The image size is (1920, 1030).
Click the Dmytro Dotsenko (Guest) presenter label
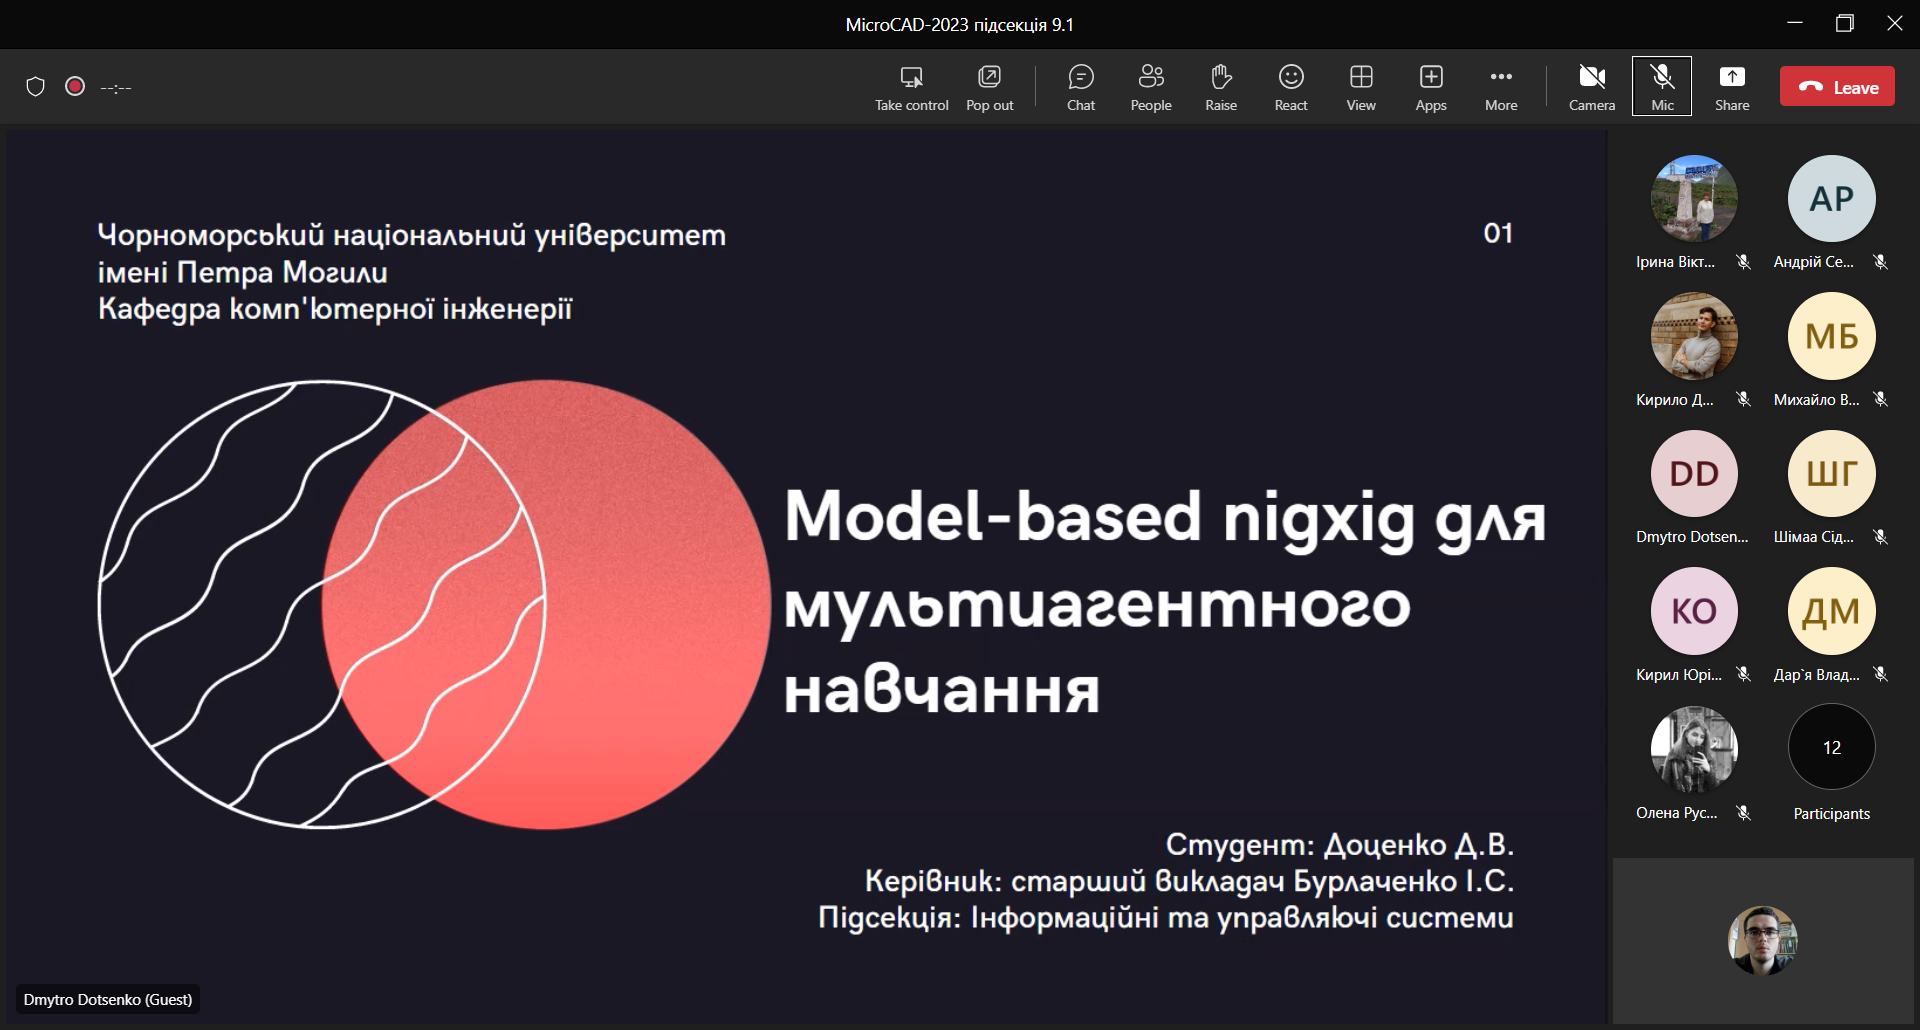[x=108, y=999]
